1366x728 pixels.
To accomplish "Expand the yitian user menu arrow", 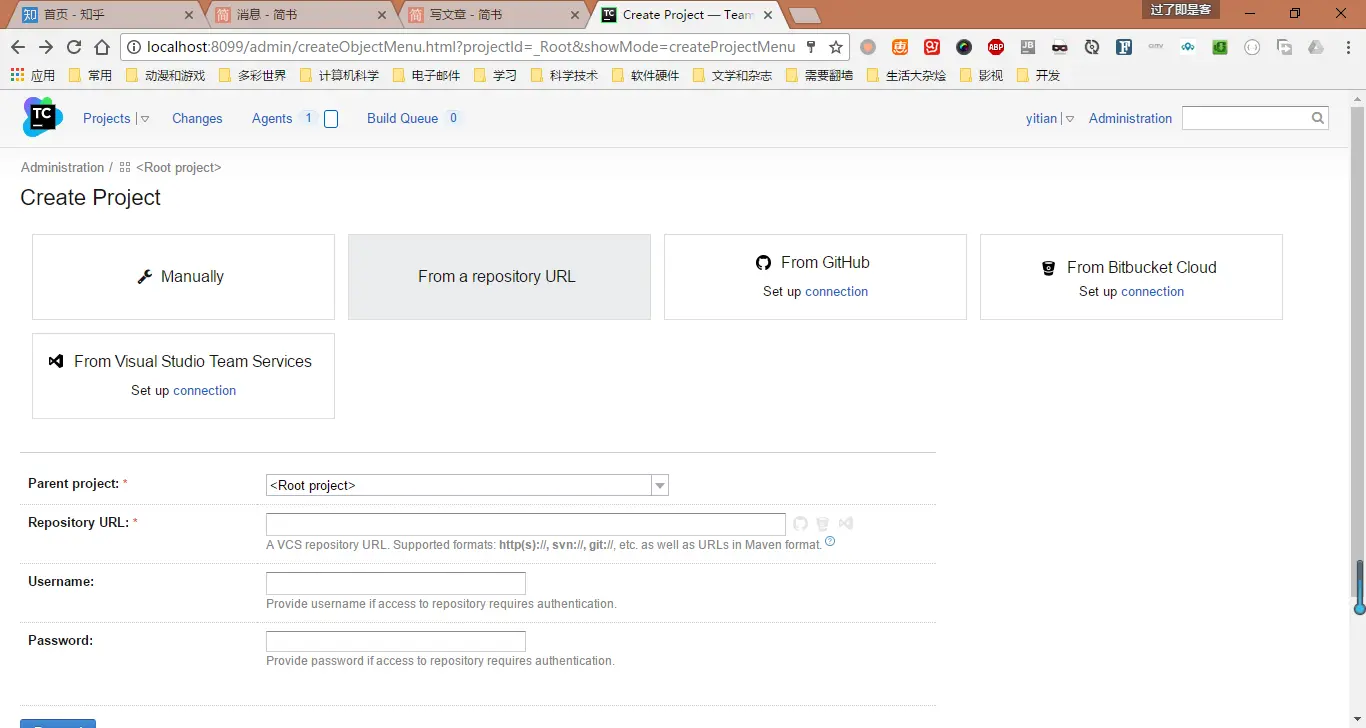I will tap(1069, 119).
